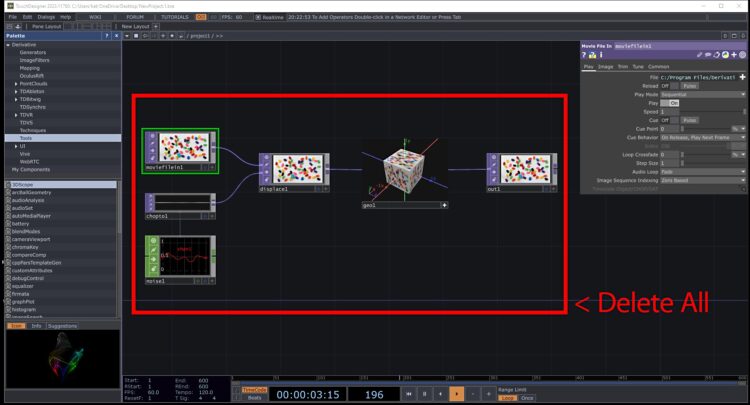Click the Cue Pulse button
This screenshot has width=750, height=405.
tap(689, 120)
